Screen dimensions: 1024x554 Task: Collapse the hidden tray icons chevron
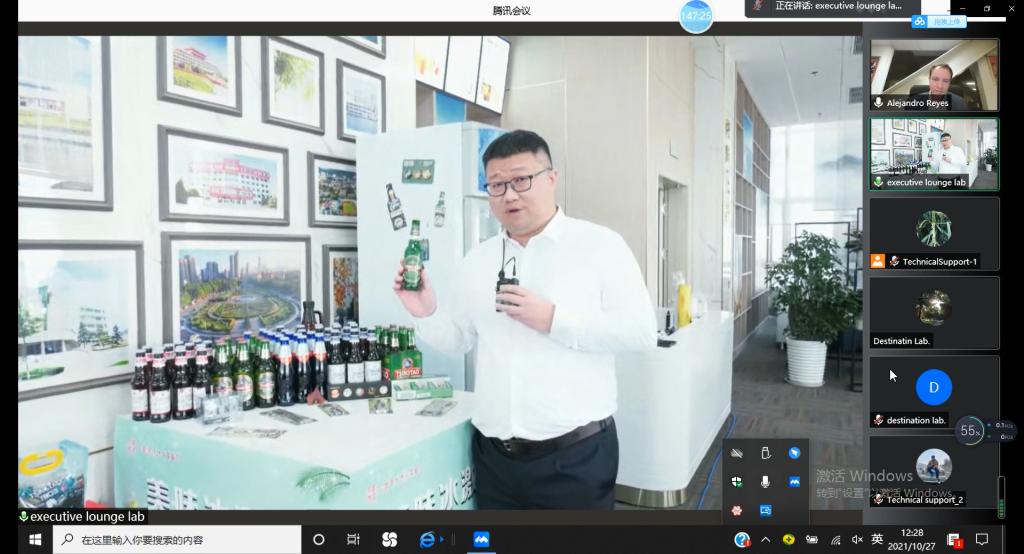765,539
